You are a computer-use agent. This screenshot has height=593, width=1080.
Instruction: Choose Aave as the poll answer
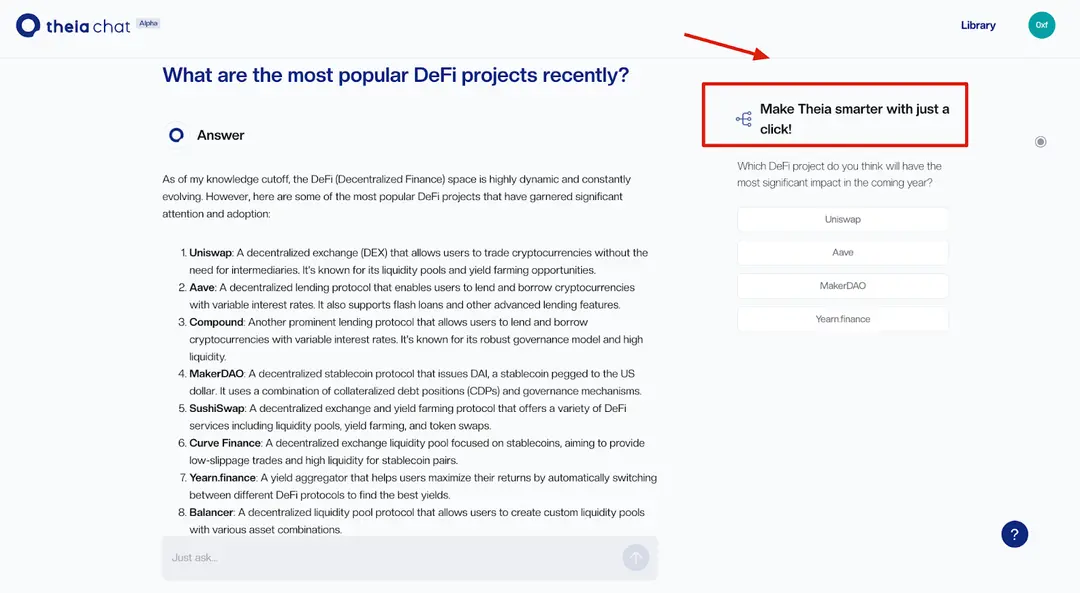[x=842, y=253]
